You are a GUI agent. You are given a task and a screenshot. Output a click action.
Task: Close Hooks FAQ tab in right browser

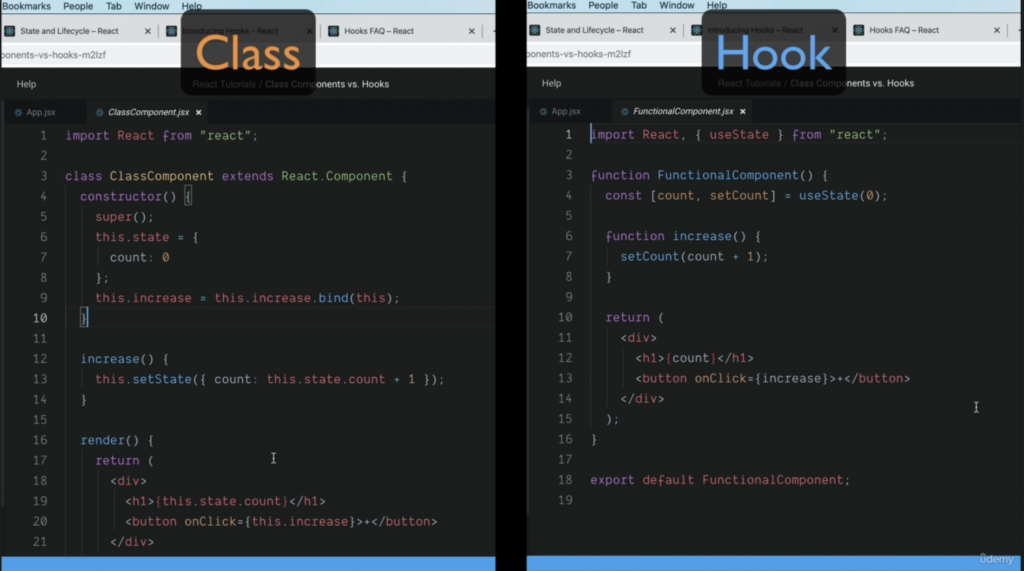pyautogui.click(x=997, y=30)
